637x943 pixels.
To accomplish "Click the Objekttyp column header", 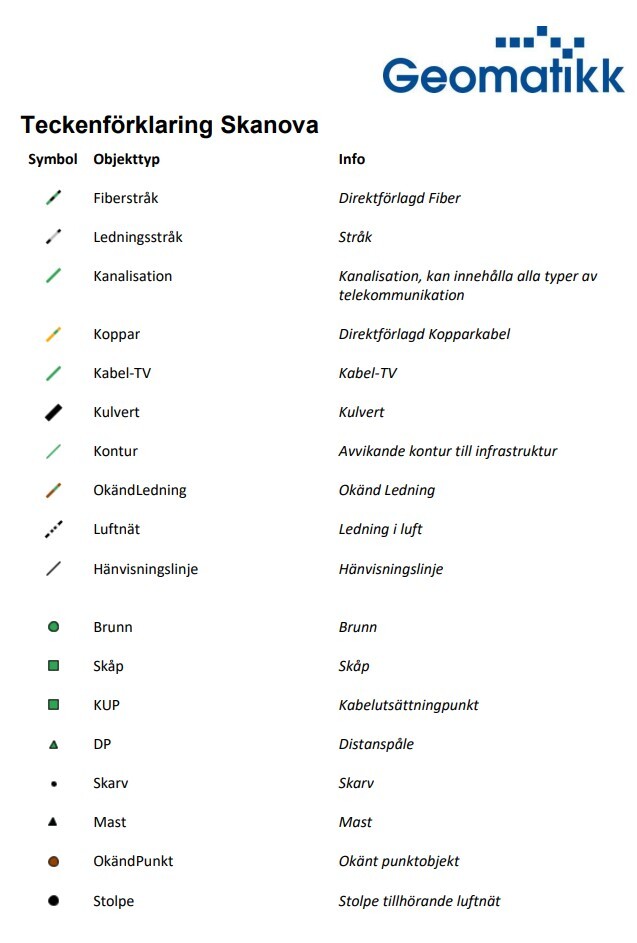I will tap(126, 159).
